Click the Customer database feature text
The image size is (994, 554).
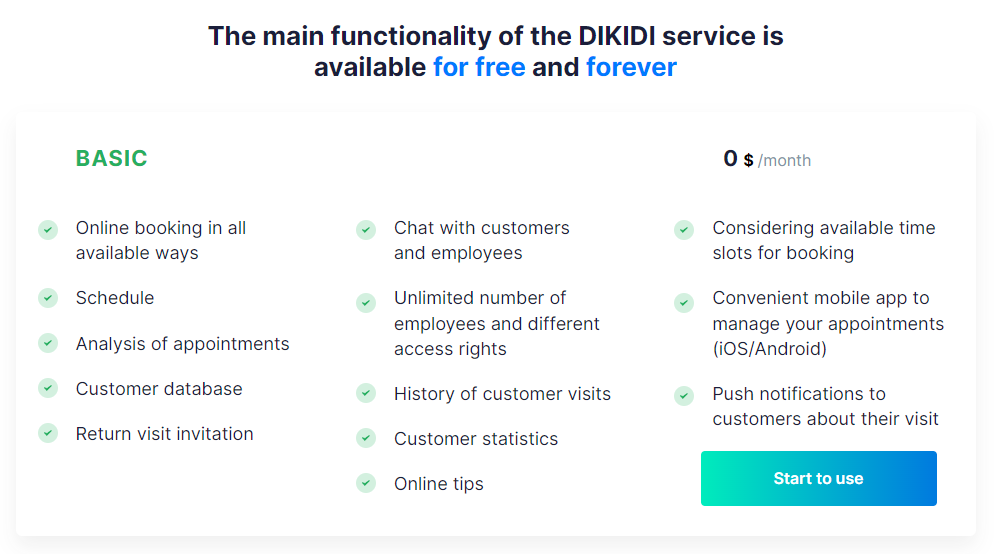[x=159, y=389]
